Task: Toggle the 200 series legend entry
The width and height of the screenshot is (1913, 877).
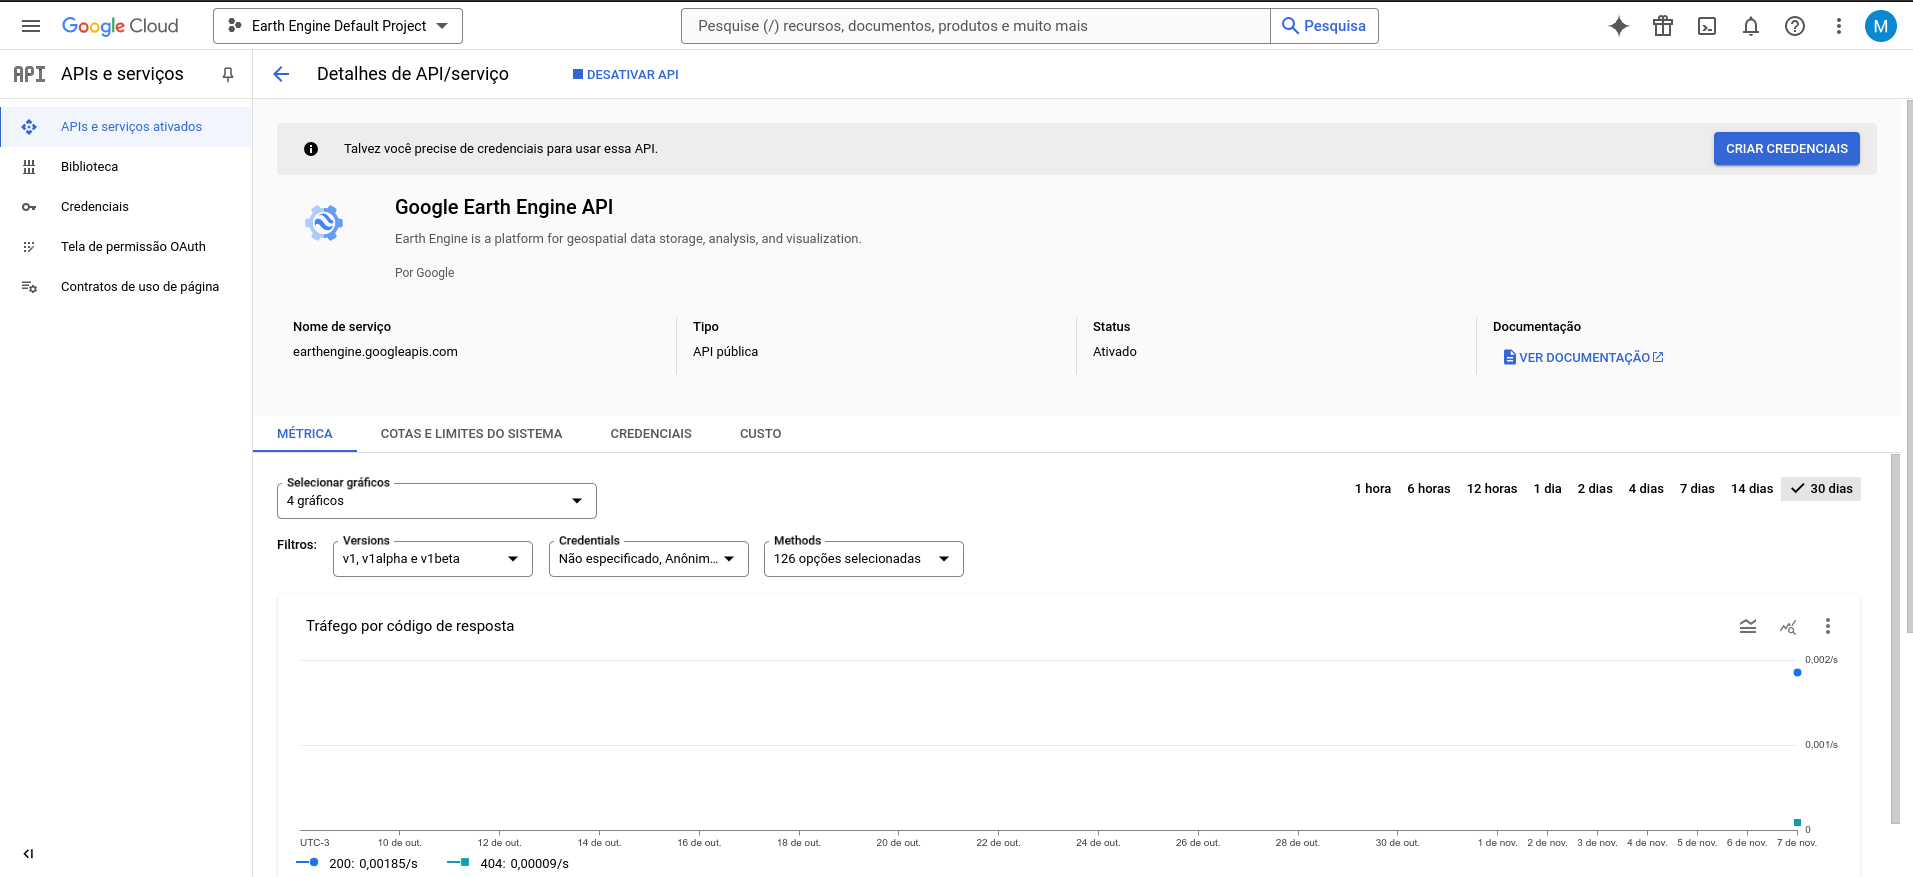Action: 358,864
